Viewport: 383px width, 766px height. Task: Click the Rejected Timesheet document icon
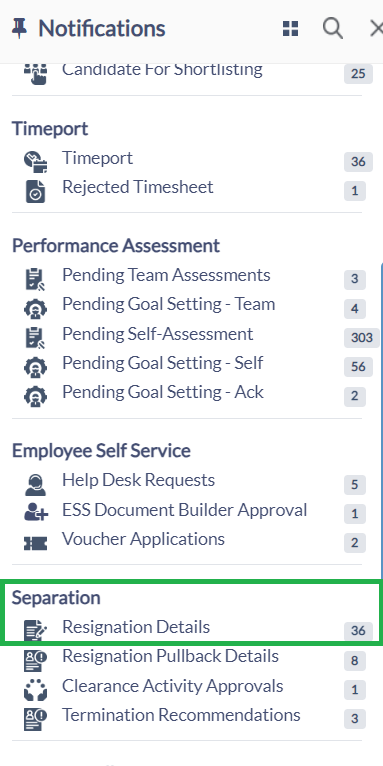pos(36,191)
